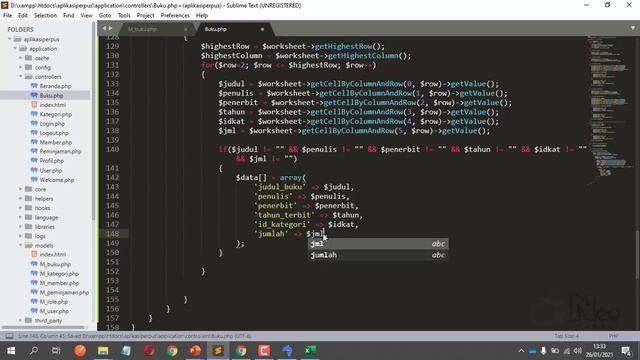
Task: Open M_kategori.php in models folder
Action: coord(59,274)
